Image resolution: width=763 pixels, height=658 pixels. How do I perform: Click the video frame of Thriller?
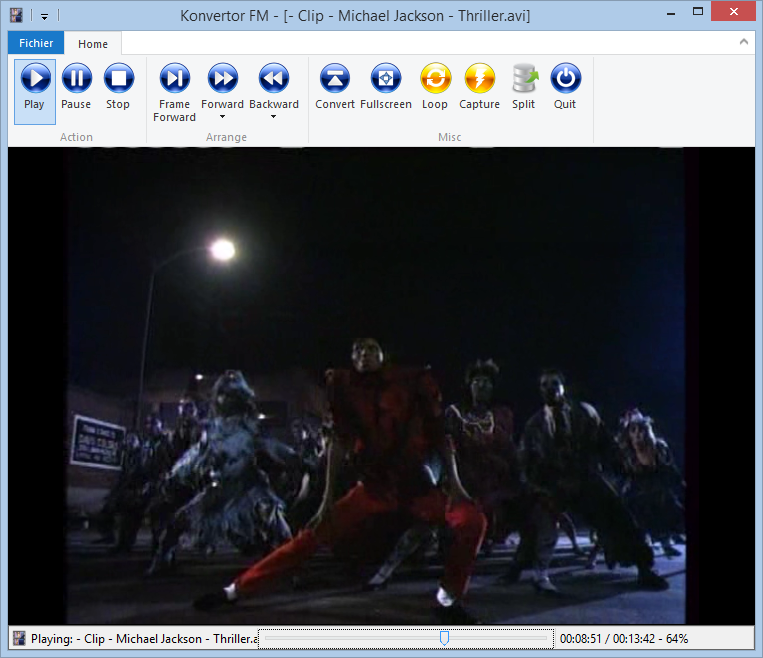tap(381, 386)
